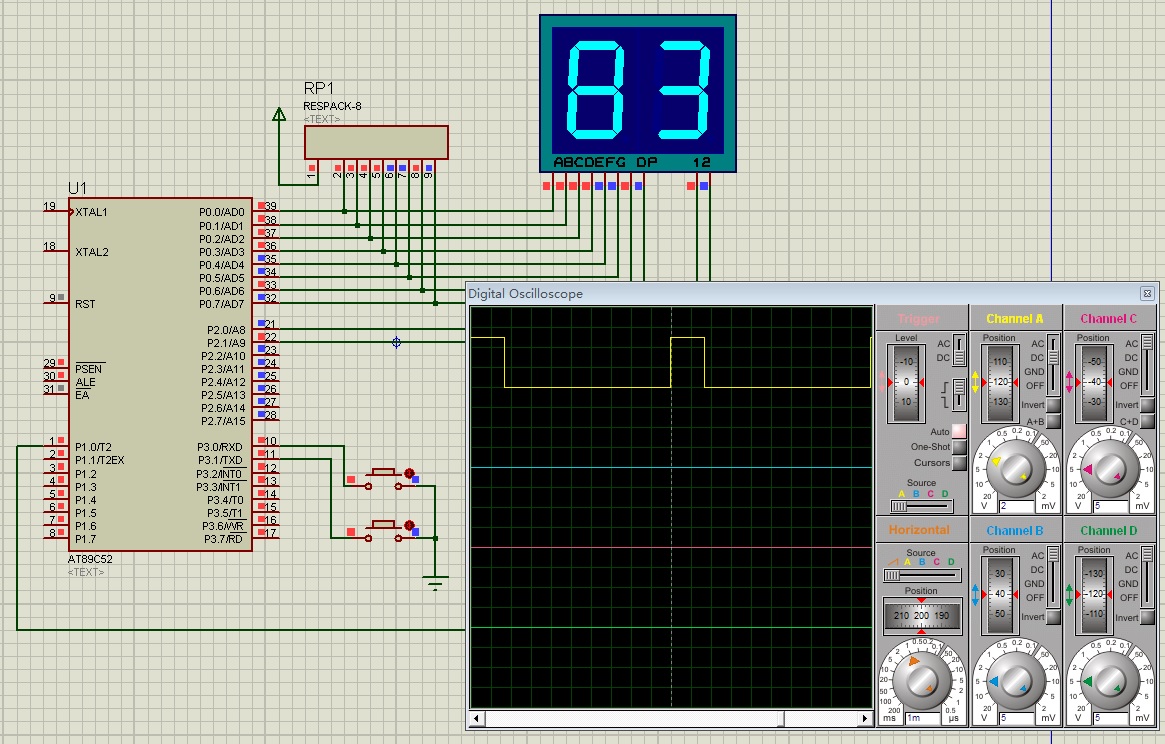Click the power terminal arrow near RP1

(279, 114)
